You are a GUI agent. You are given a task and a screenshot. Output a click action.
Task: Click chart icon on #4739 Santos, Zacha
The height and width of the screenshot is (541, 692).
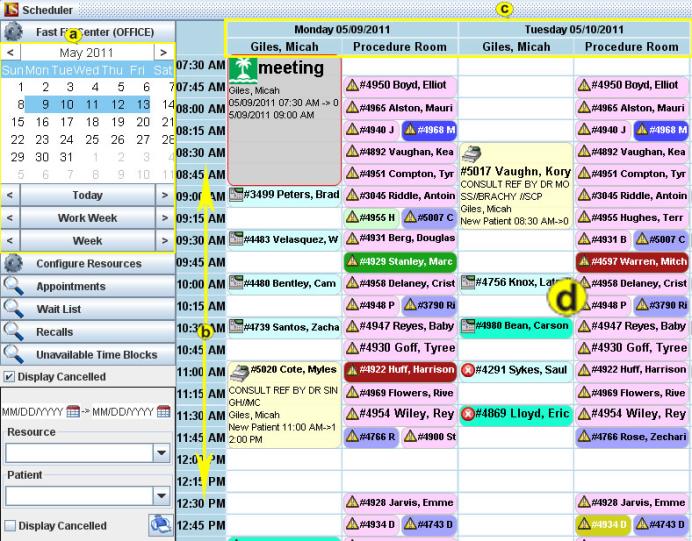point(236,327)
